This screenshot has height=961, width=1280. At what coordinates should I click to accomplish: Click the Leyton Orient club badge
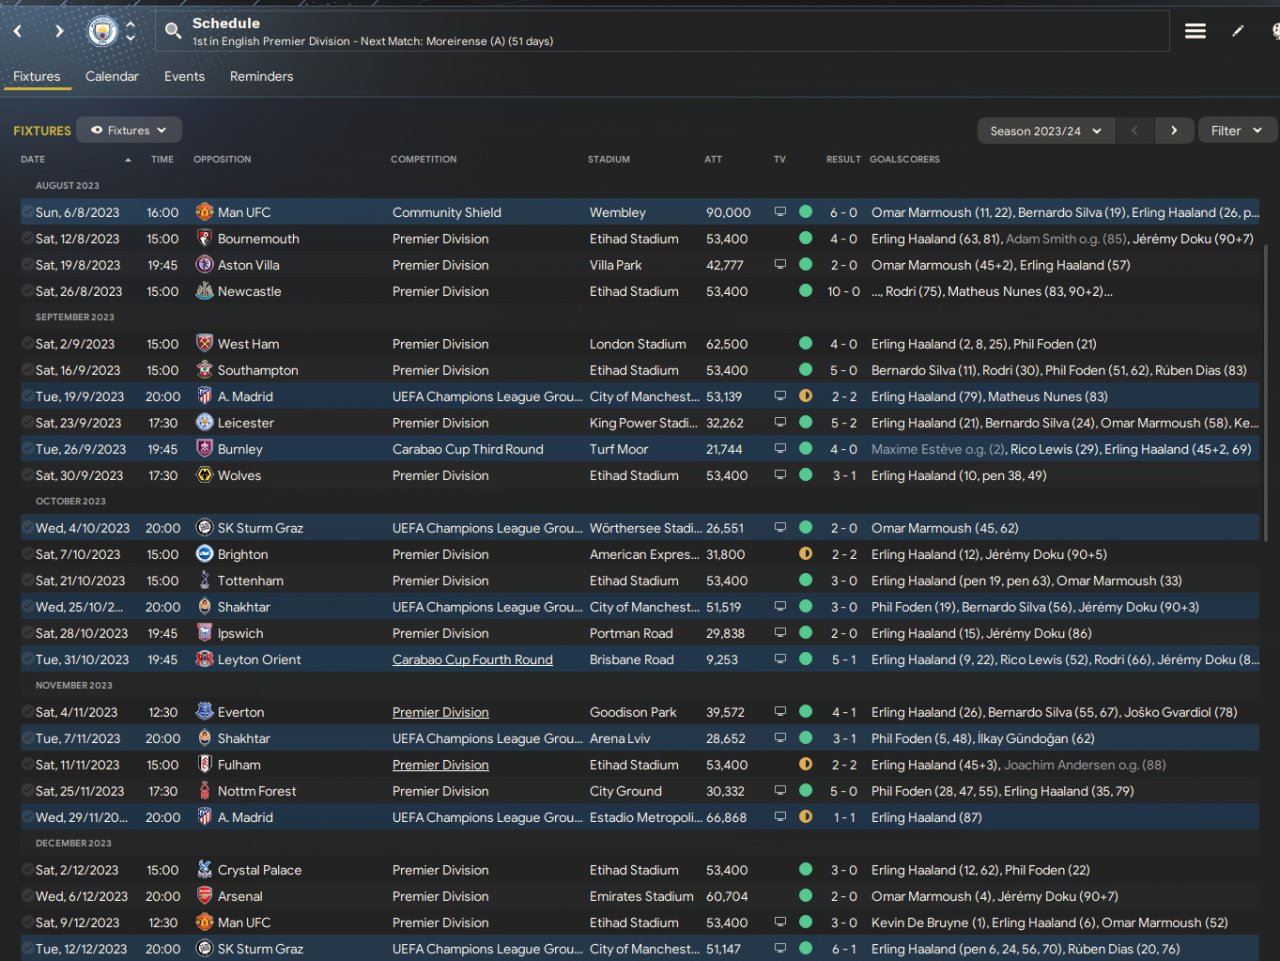tap(204, 659)
